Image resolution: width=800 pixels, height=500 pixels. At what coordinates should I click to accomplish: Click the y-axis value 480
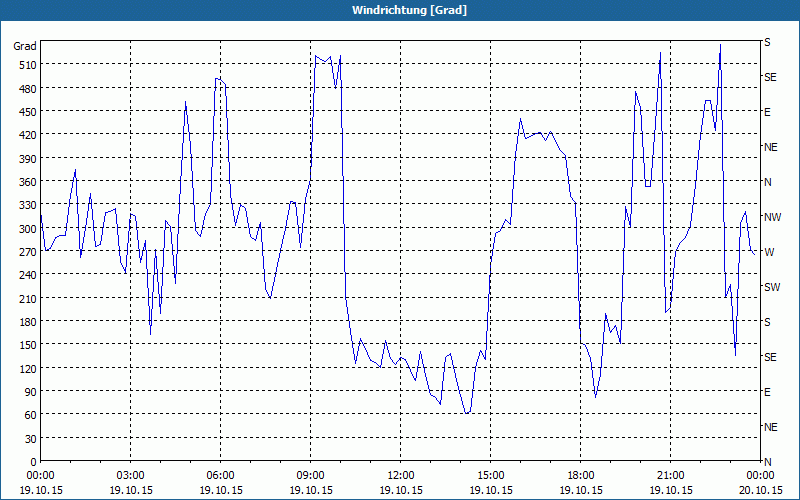tap(28, 89)
